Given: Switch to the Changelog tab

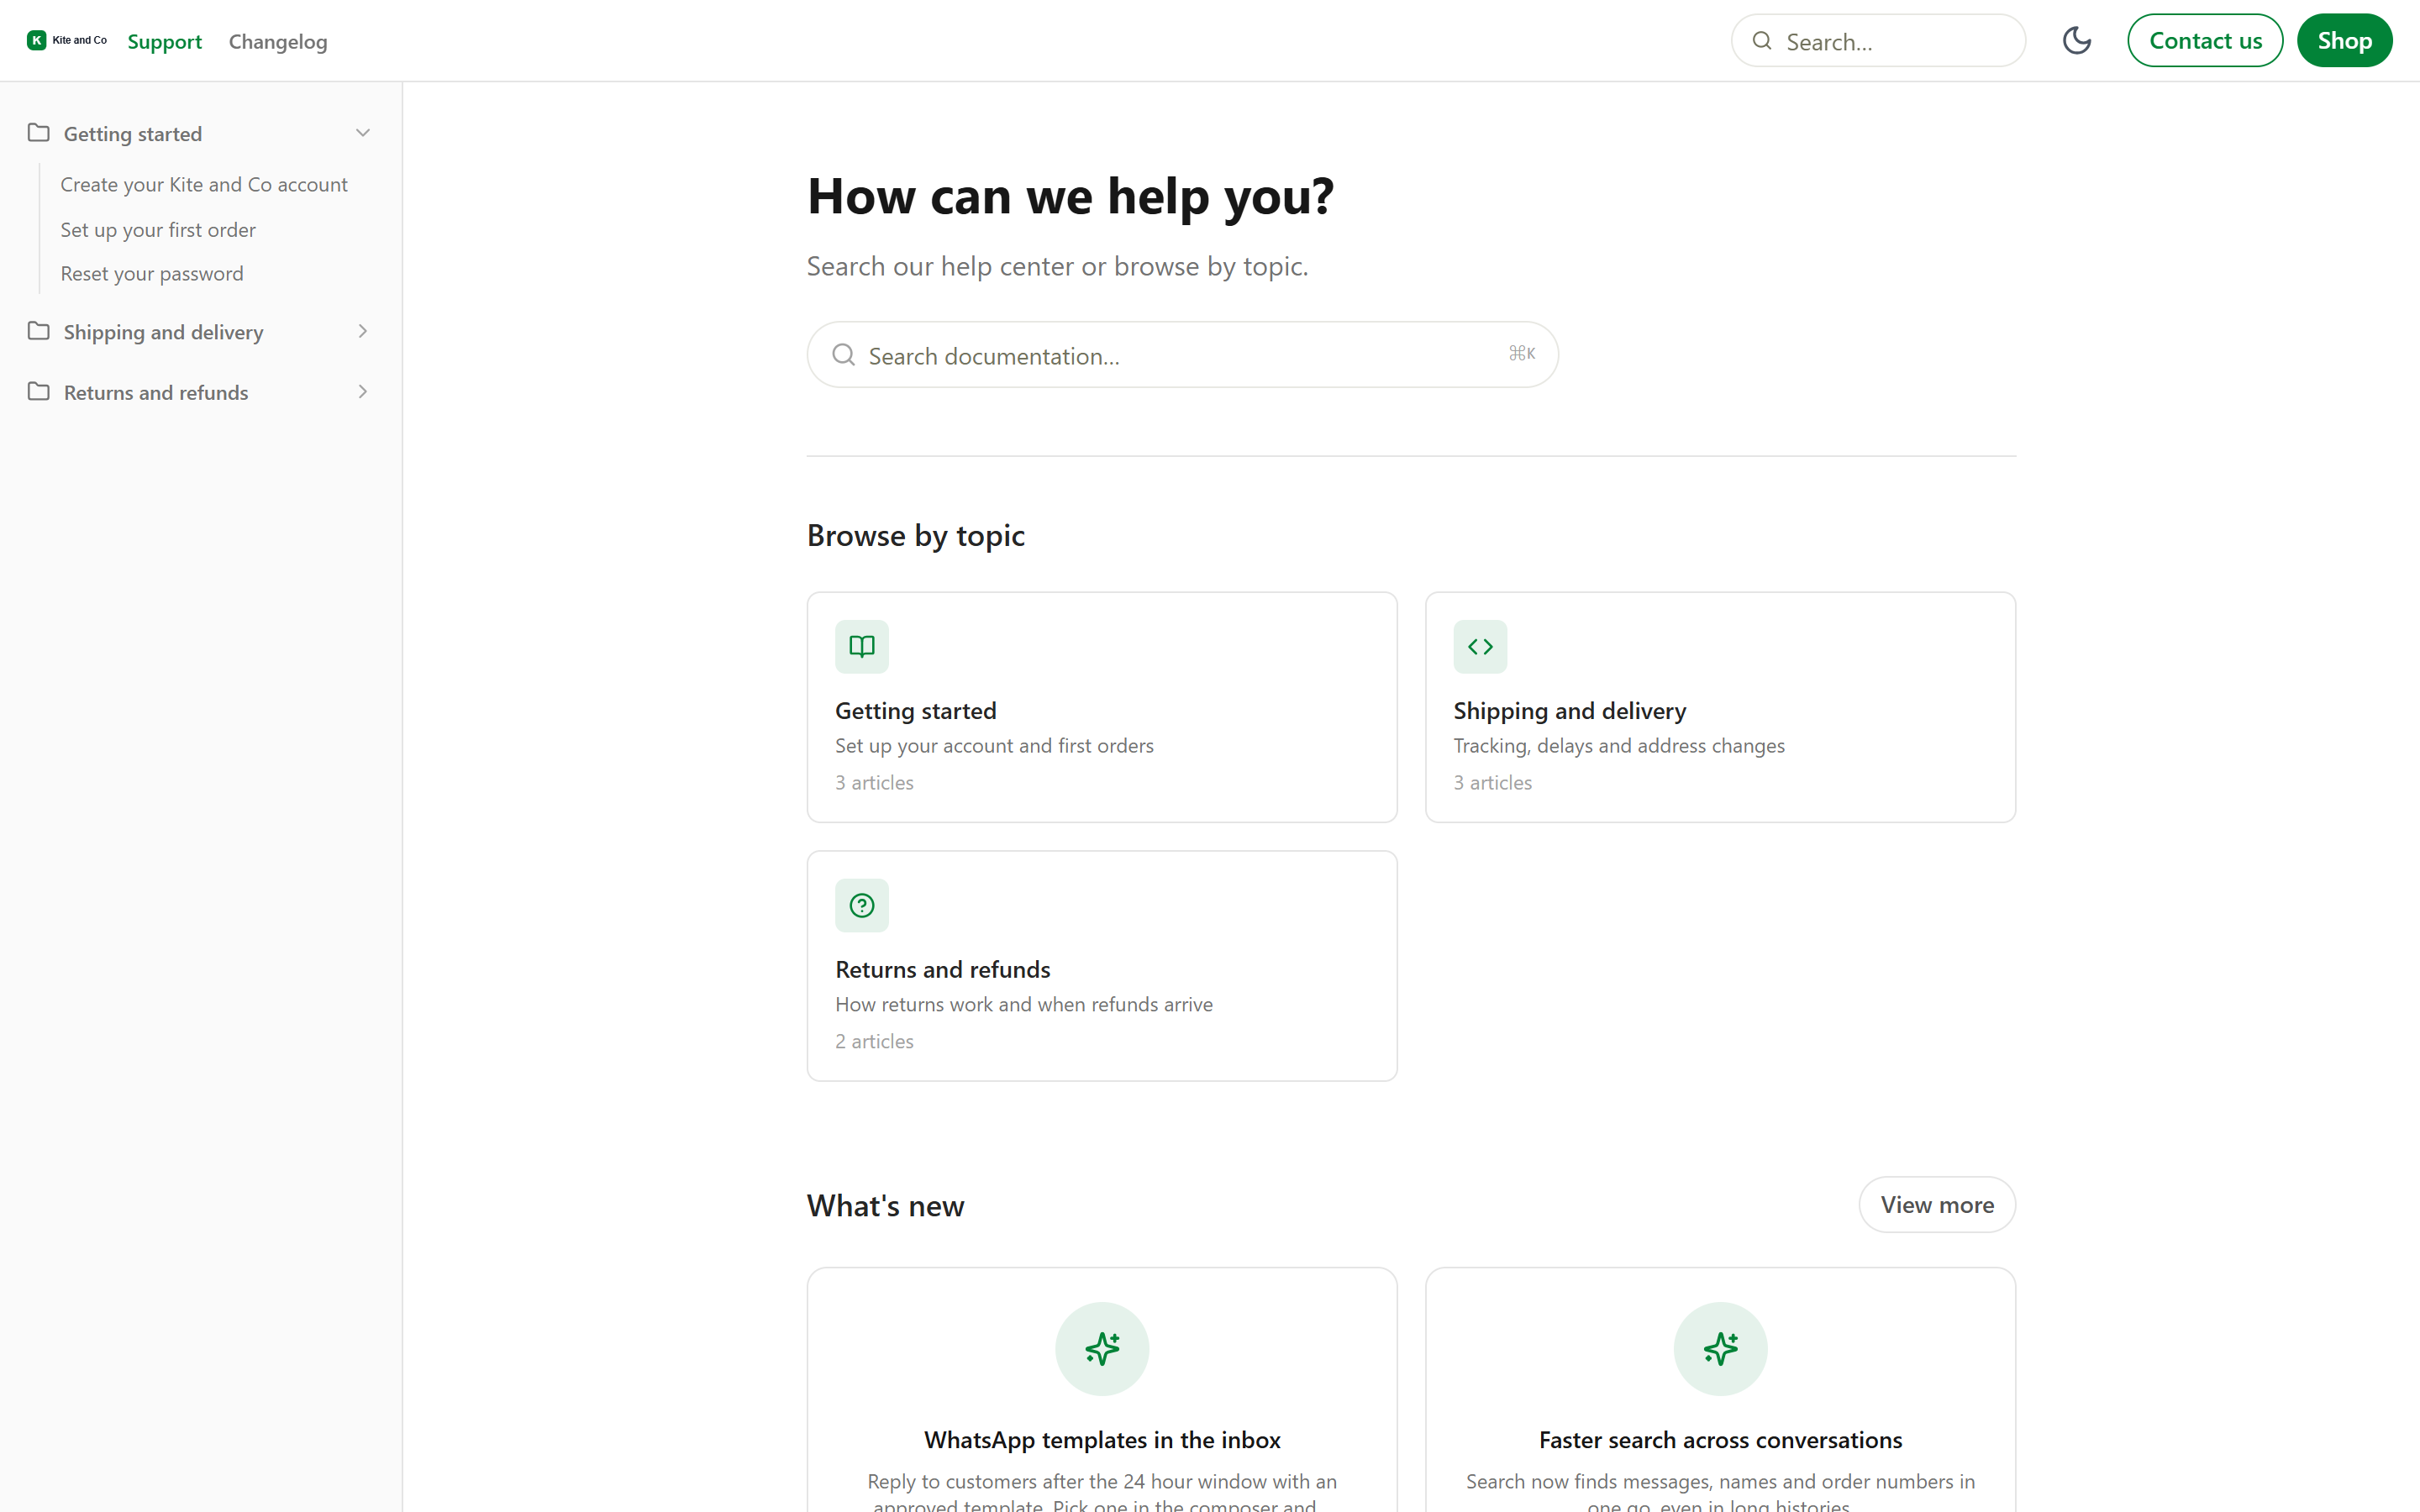Looking at the screenshot, I should (278, 42).
